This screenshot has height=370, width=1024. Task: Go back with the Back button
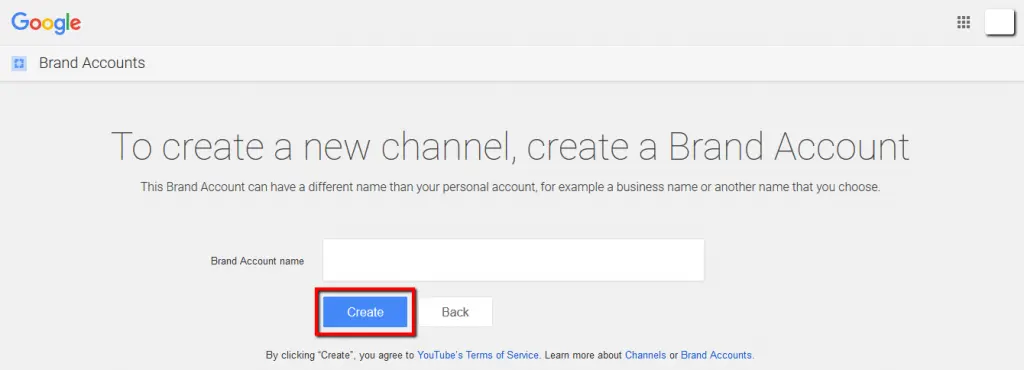[455, 312]
